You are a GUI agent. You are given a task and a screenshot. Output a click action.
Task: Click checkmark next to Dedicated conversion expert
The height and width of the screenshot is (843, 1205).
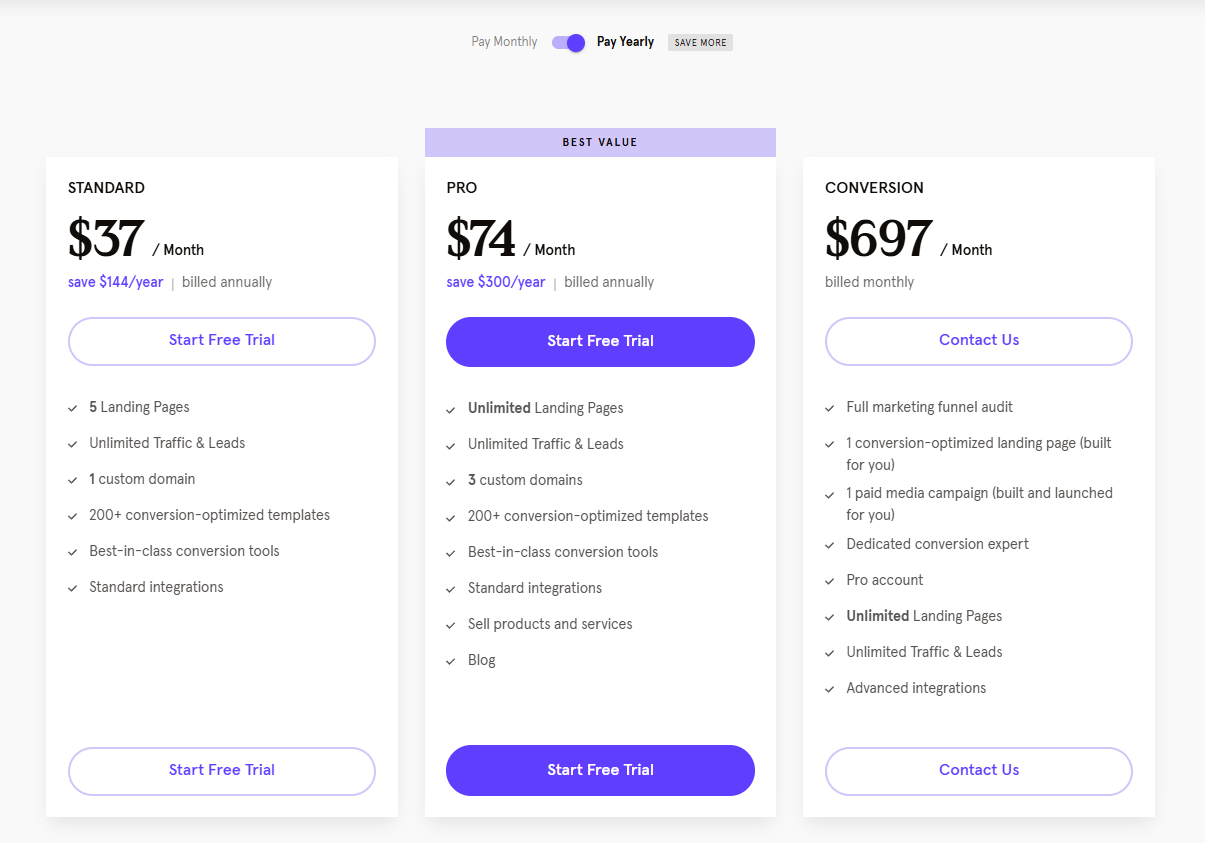click(x=830, y=545)
